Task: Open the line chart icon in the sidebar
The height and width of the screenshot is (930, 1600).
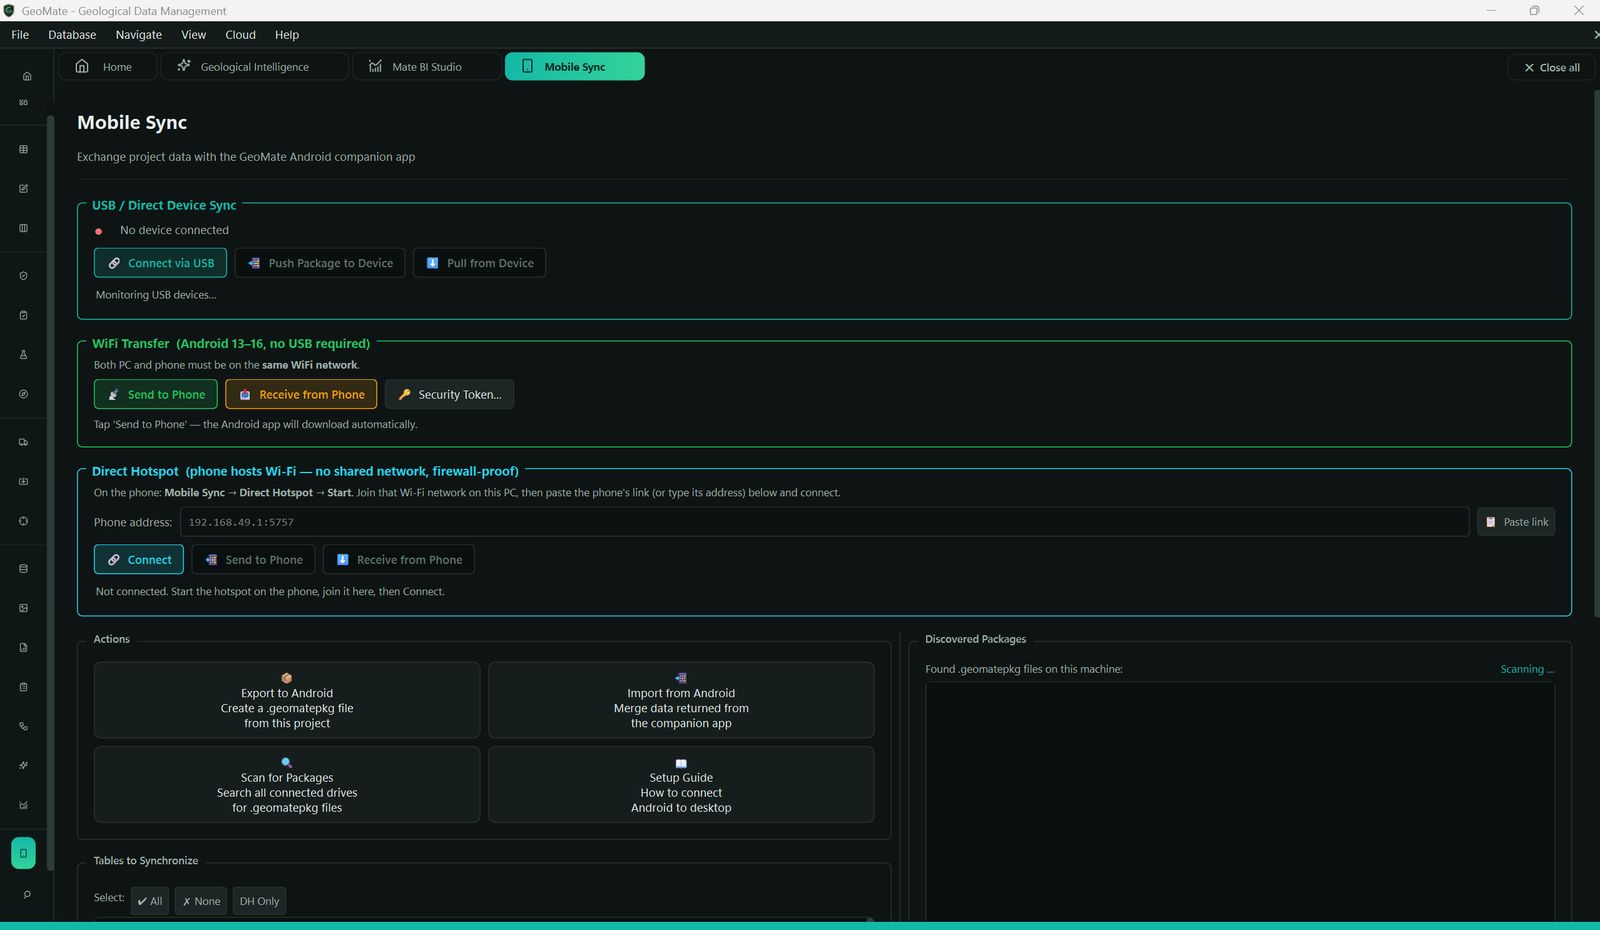Action: [23, 805]
